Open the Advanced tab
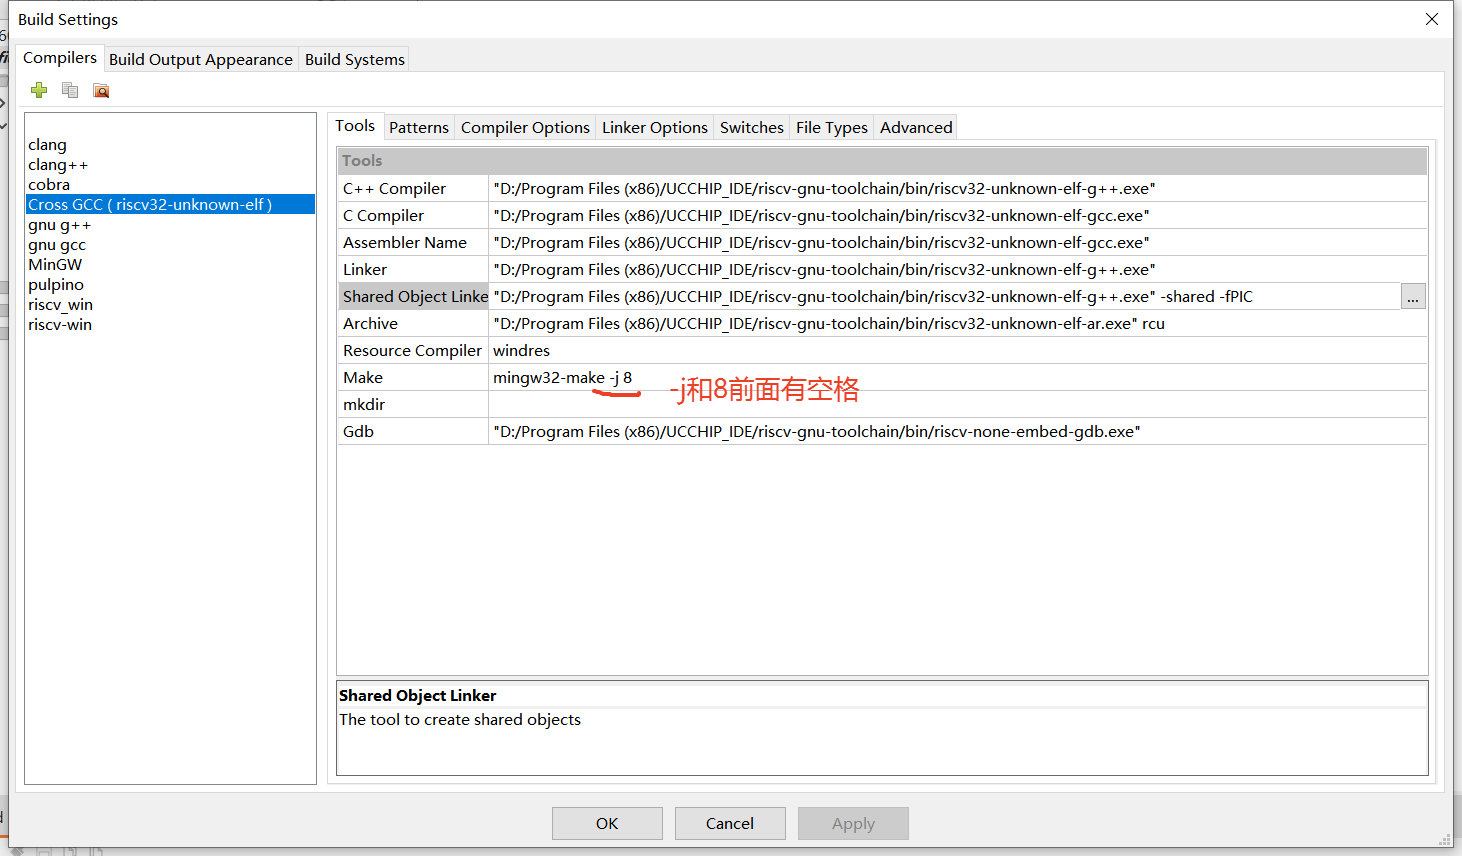Viewport: 1462px width, 856px height. click(916, 127)
